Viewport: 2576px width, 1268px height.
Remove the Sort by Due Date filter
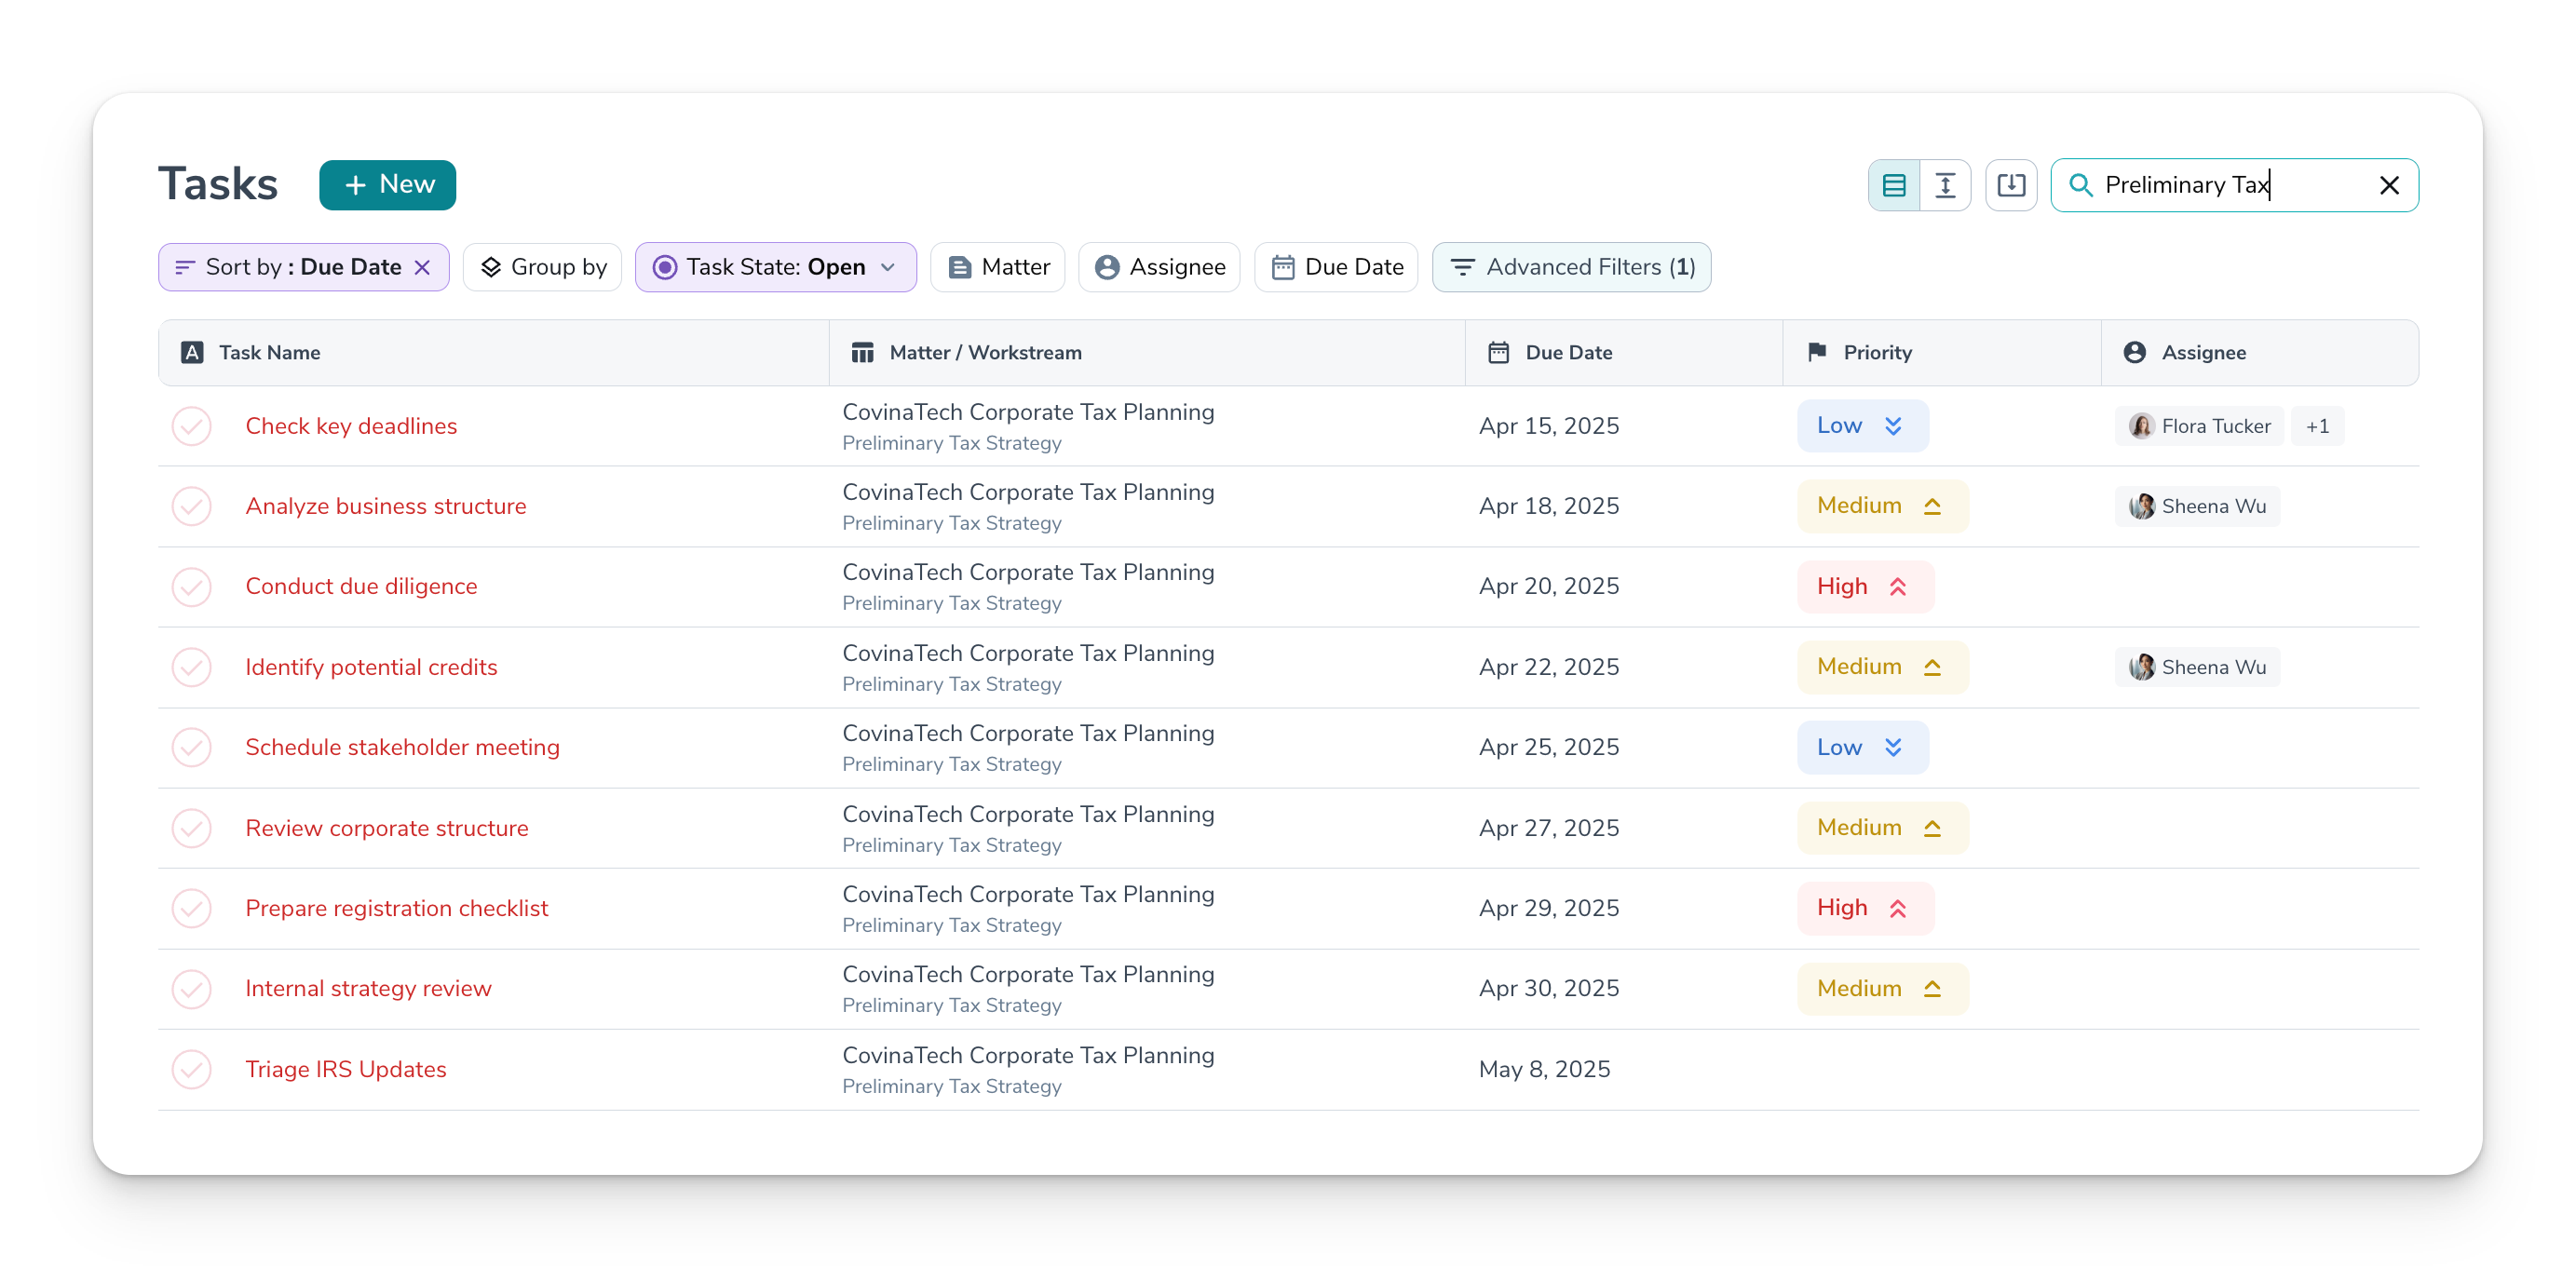[422, 267]
